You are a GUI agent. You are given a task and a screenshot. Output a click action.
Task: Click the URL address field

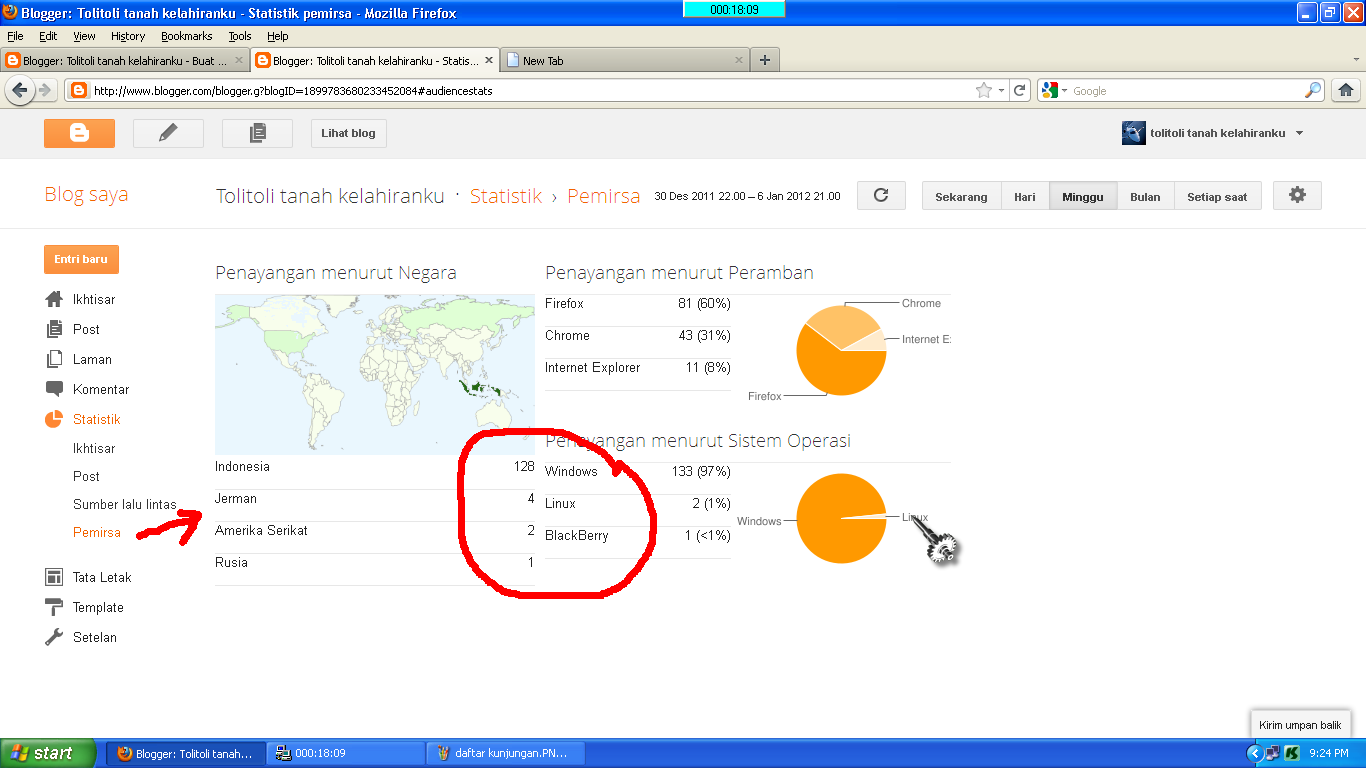pyautogui.click(x=530, y=90)
